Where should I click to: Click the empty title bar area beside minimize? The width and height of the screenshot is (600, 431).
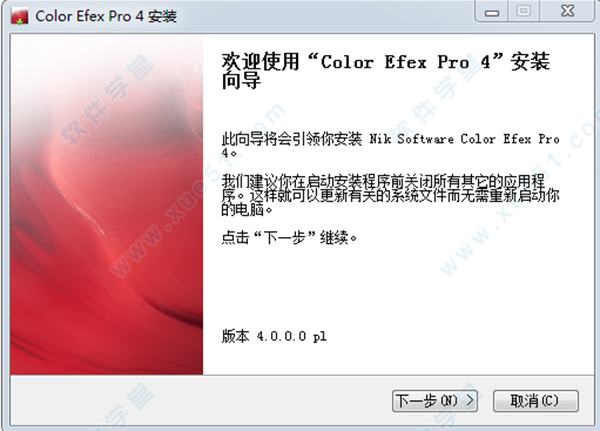[325, 15]
